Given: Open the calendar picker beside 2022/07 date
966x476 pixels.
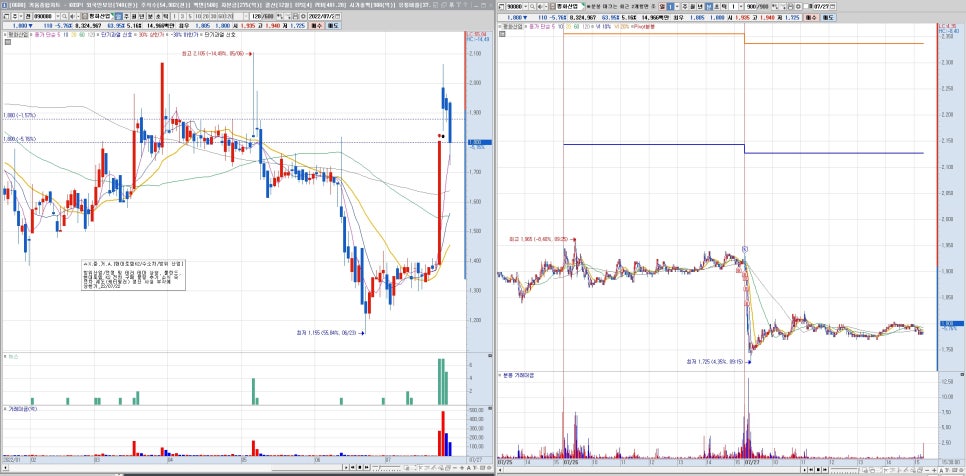Looking at the screenshot, I should point(338,17).
